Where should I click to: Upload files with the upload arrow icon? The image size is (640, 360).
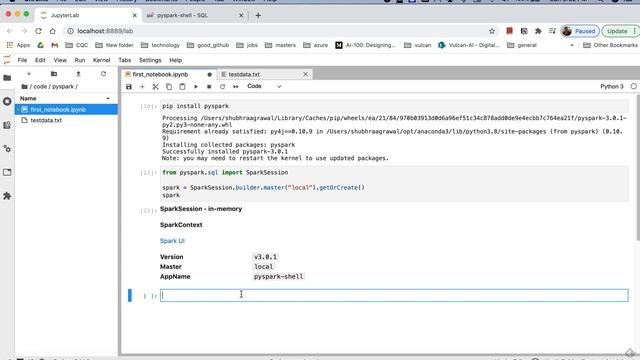coord(78,74)
